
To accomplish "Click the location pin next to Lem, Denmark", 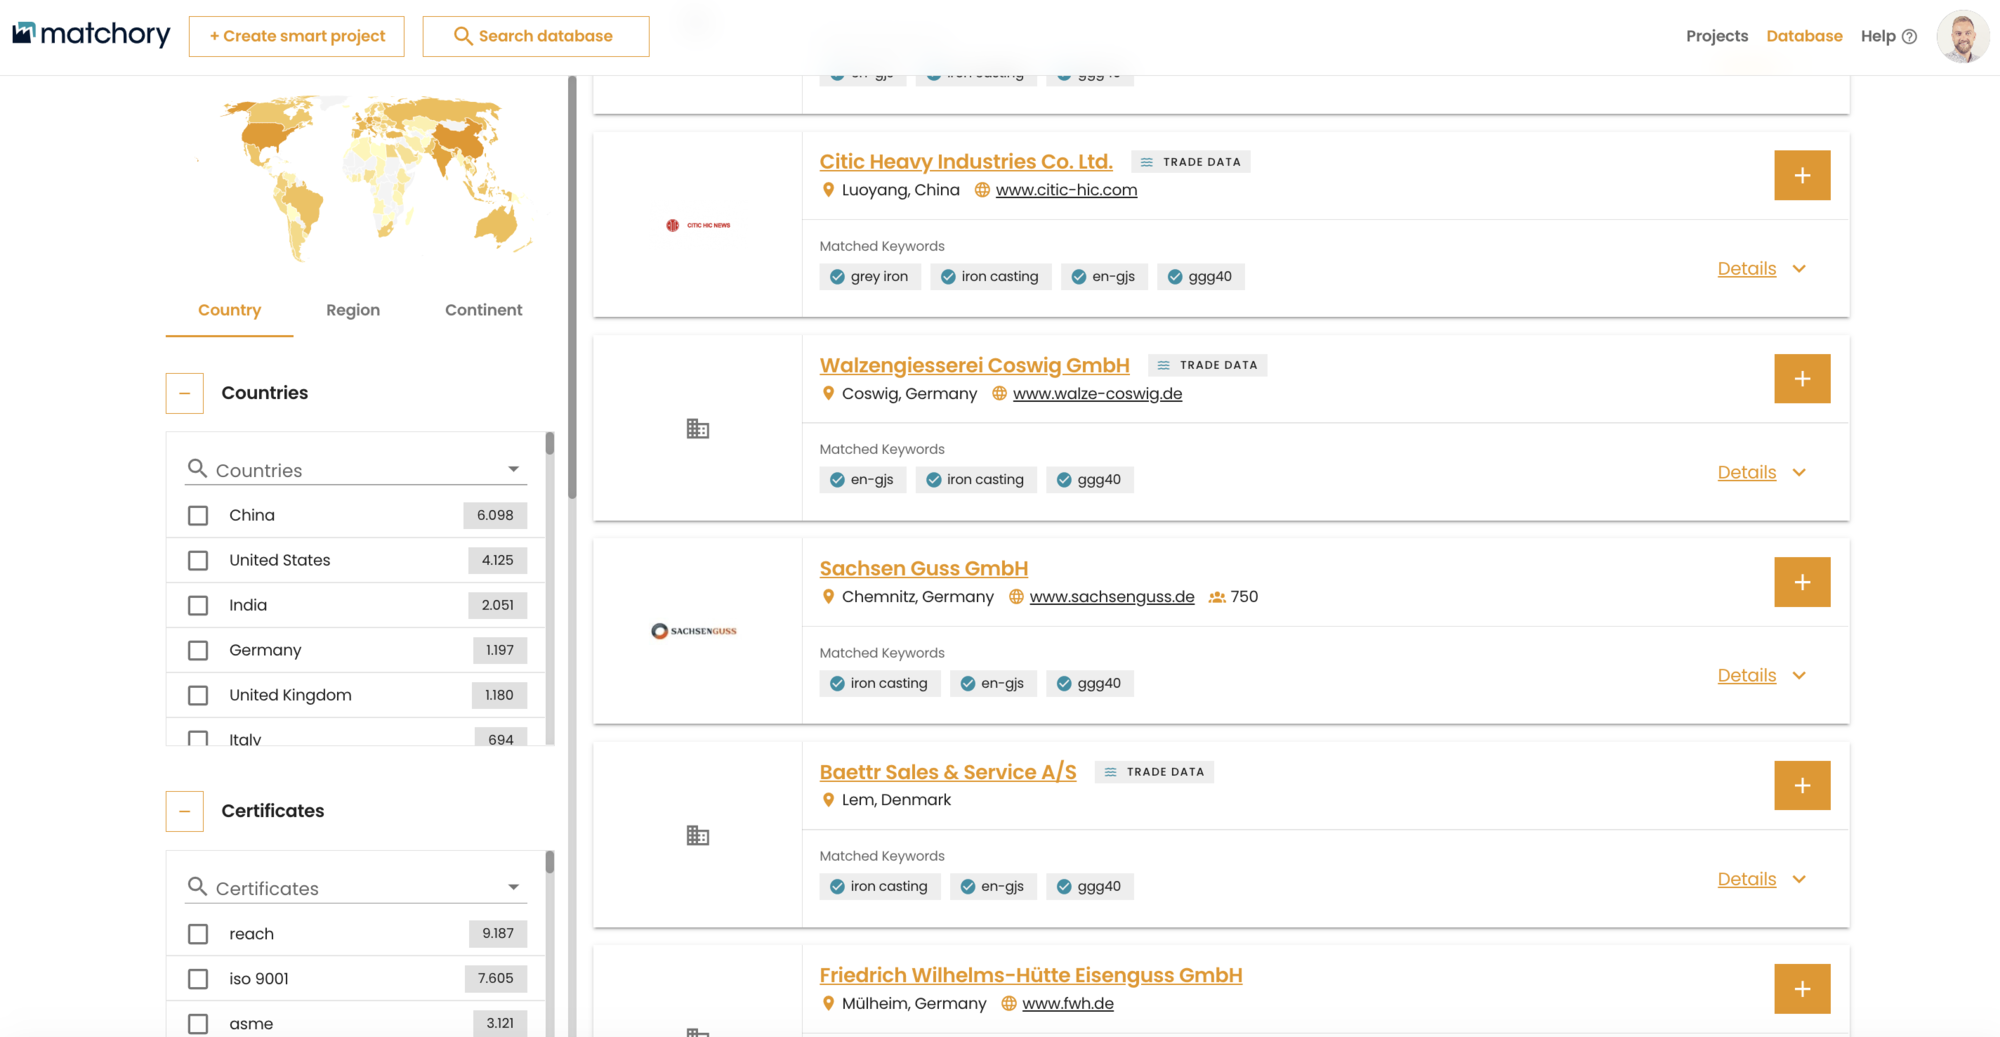I will pyautogui.click(x=828, y=800).
